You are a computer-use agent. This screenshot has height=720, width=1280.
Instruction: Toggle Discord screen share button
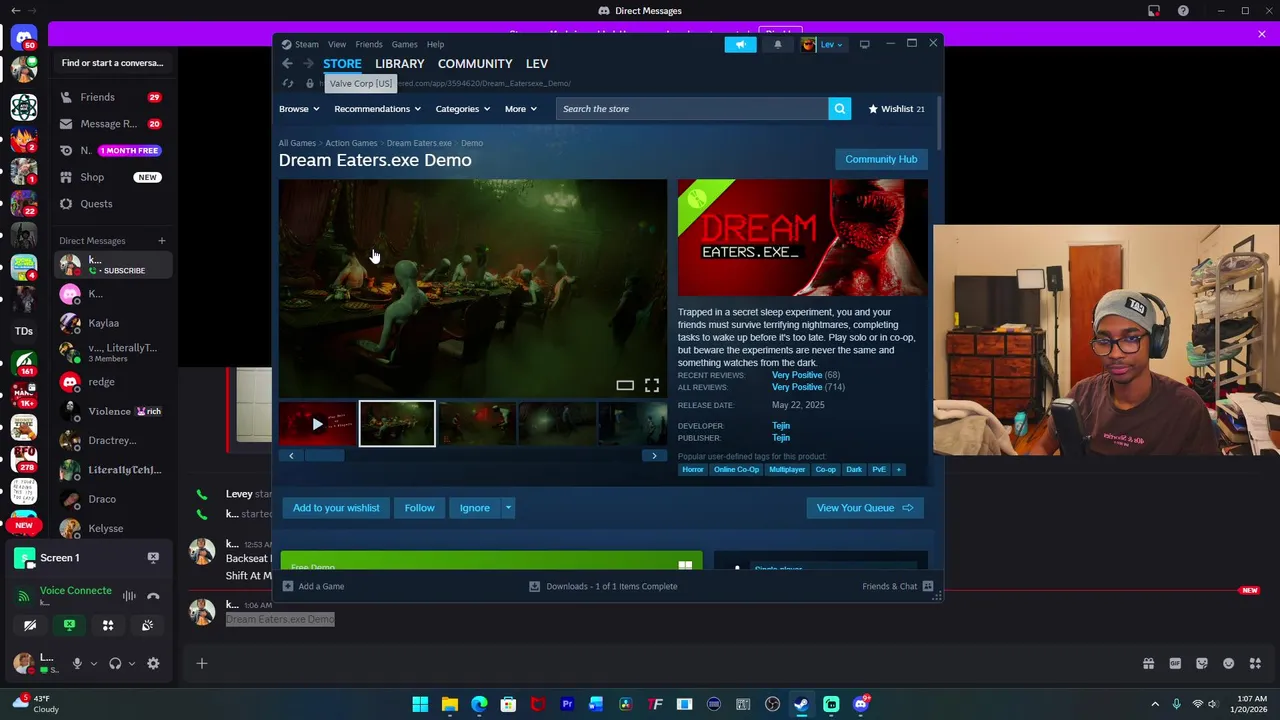click(x=69, y=625)
